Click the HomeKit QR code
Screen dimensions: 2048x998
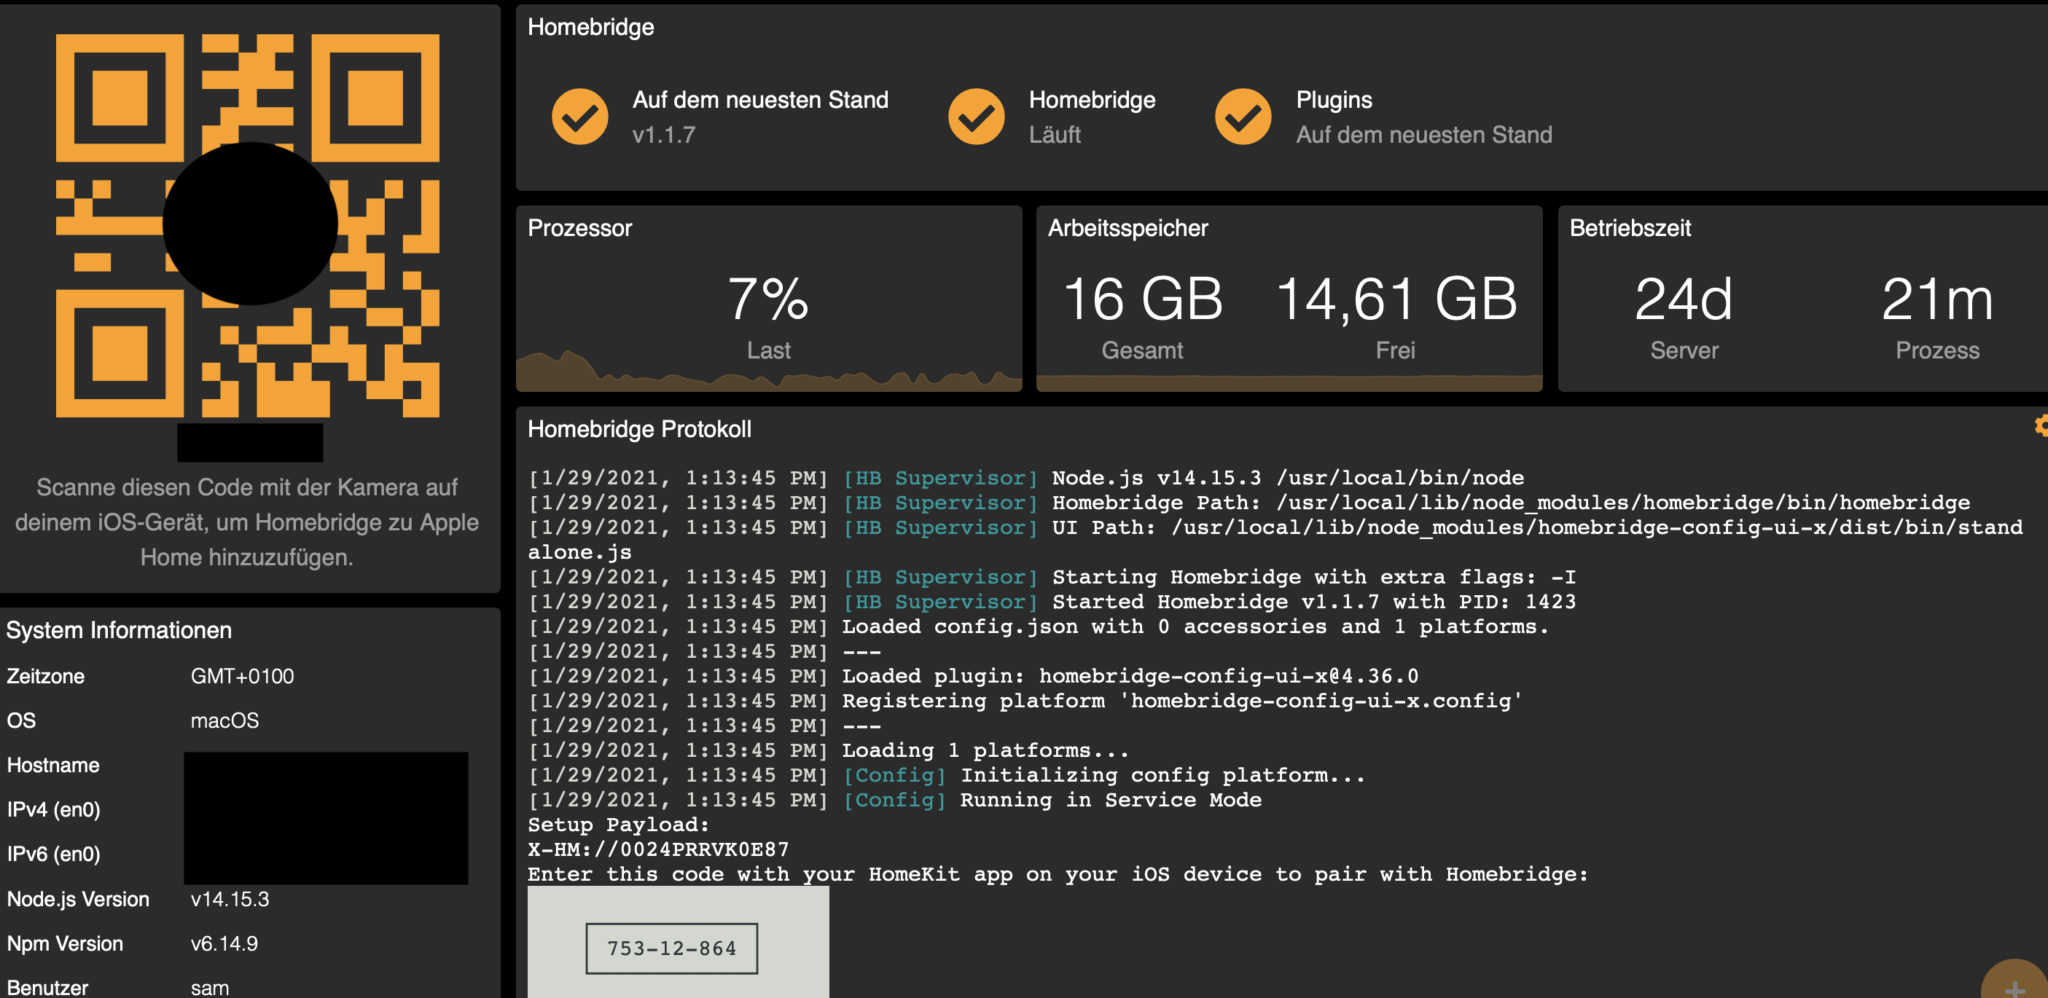(x=247, y=225)
